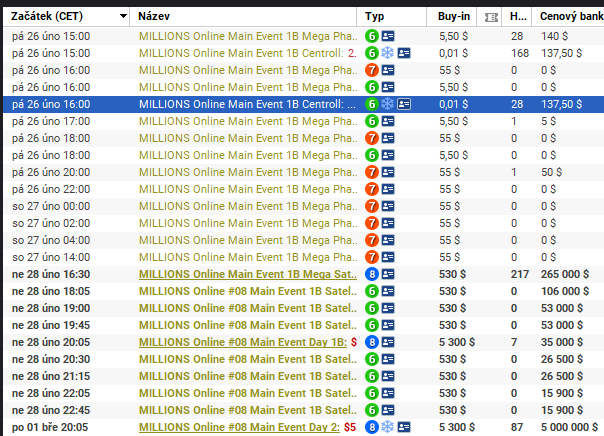Click prize pool '5 $' in pá 17:00 row

(x=549, y=121)
